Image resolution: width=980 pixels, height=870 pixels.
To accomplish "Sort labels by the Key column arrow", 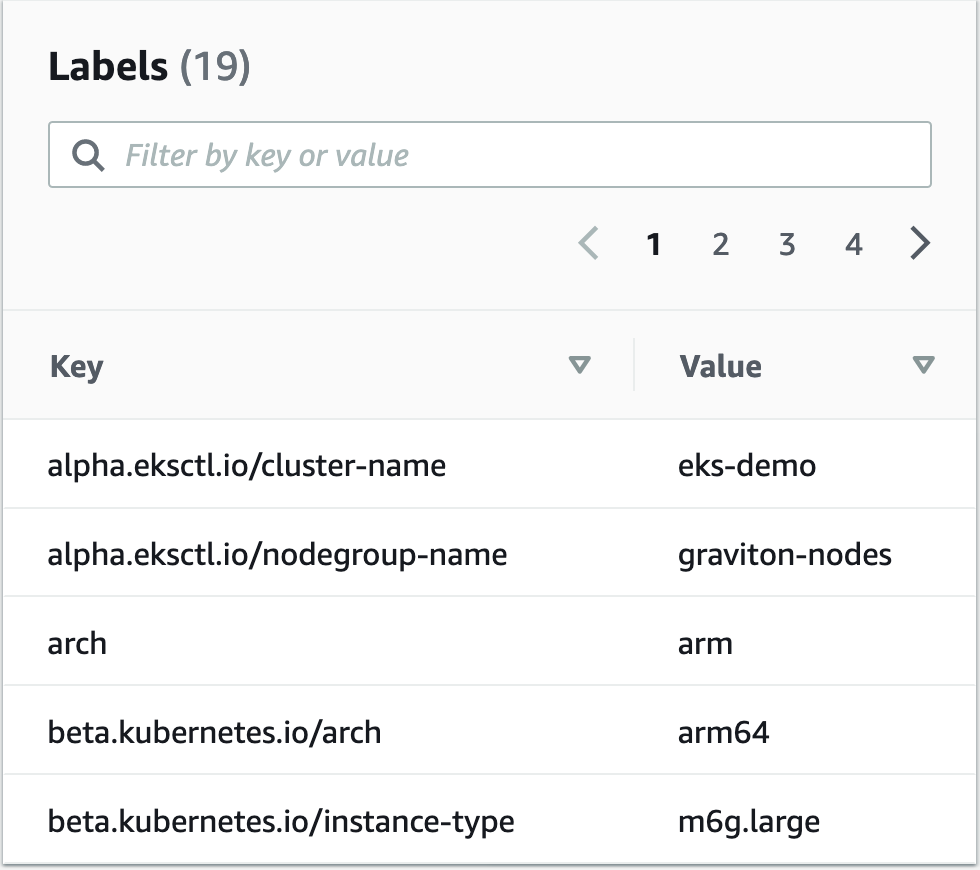I will click(580, 366).
